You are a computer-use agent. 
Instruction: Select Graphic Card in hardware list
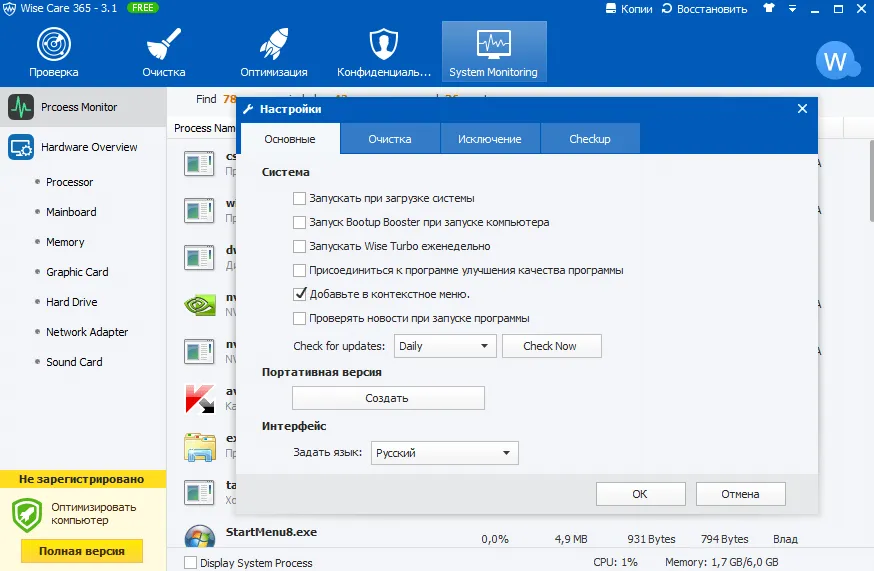[x=77, y=272]
